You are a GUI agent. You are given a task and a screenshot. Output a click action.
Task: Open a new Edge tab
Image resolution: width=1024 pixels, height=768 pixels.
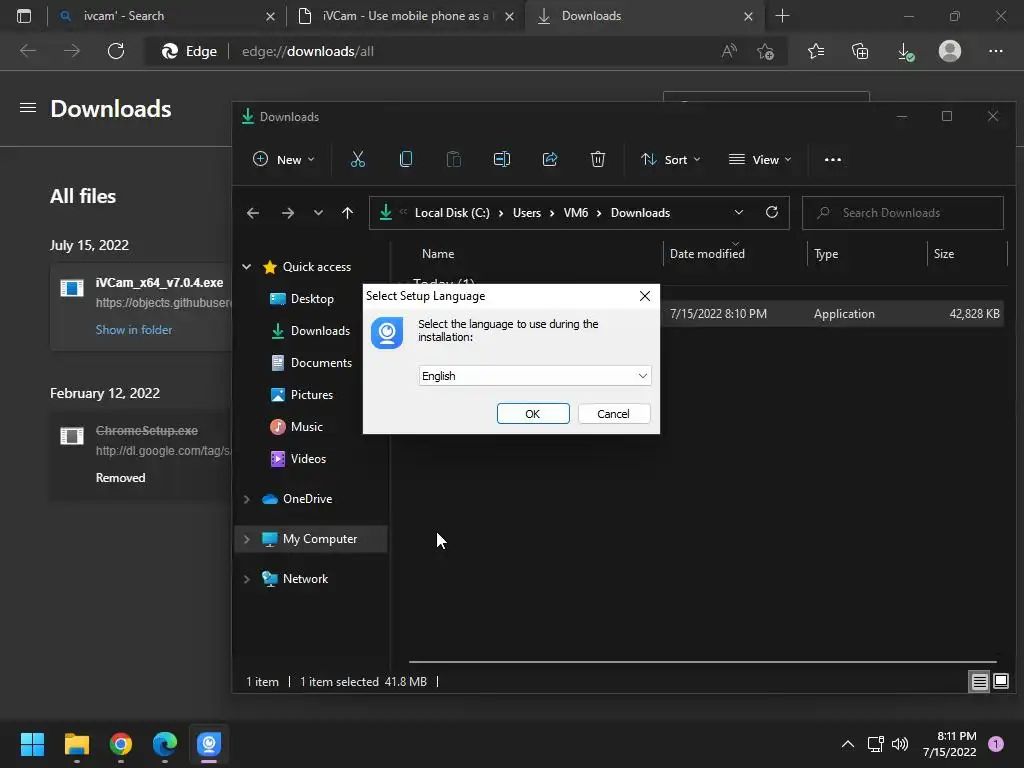[x=782, y=16]
